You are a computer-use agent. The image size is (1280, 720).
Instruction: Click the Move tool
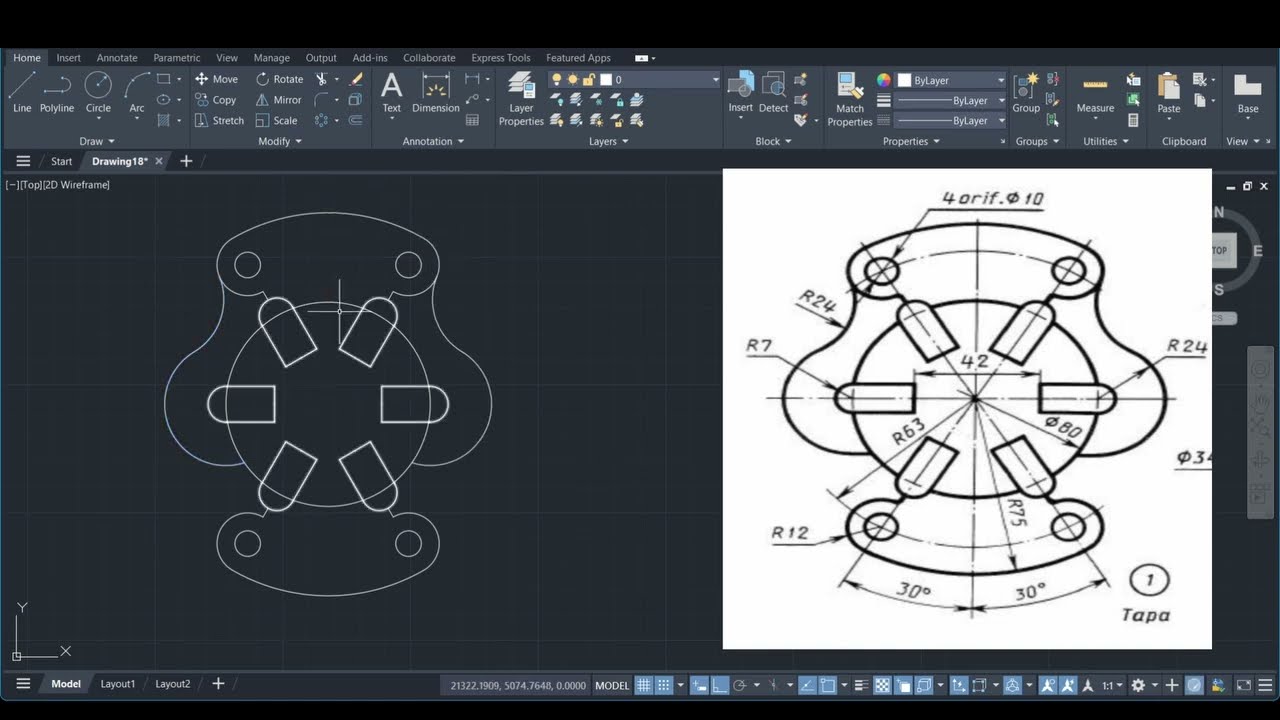coord(216,79)
